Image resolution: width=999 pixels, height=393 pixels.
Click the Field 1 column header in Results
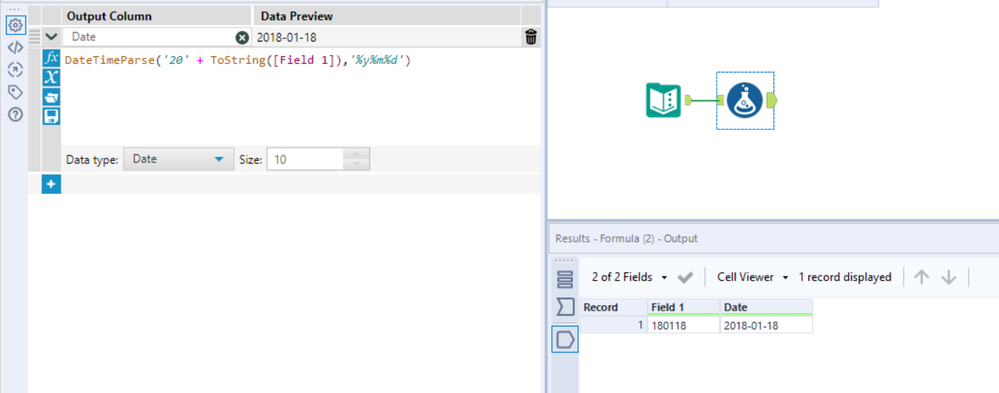pos(684,307)
